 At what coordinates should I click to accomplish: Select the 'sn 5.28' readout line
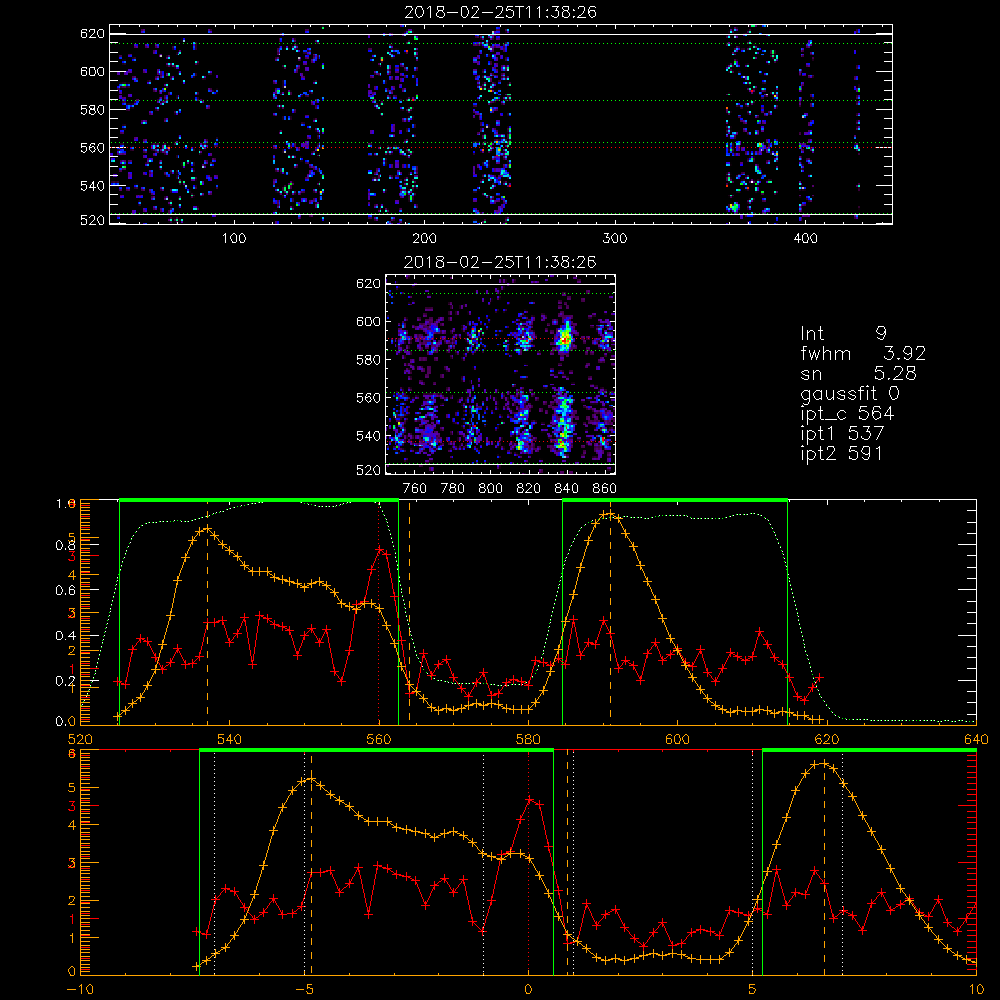click(x=858, y=373)
